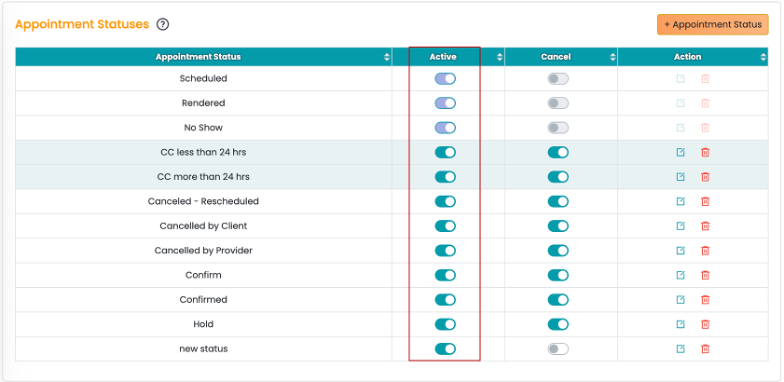Viewport: 784px width, 382px height.
Task: Sort by Action column arrows
Action: [763, 57]
